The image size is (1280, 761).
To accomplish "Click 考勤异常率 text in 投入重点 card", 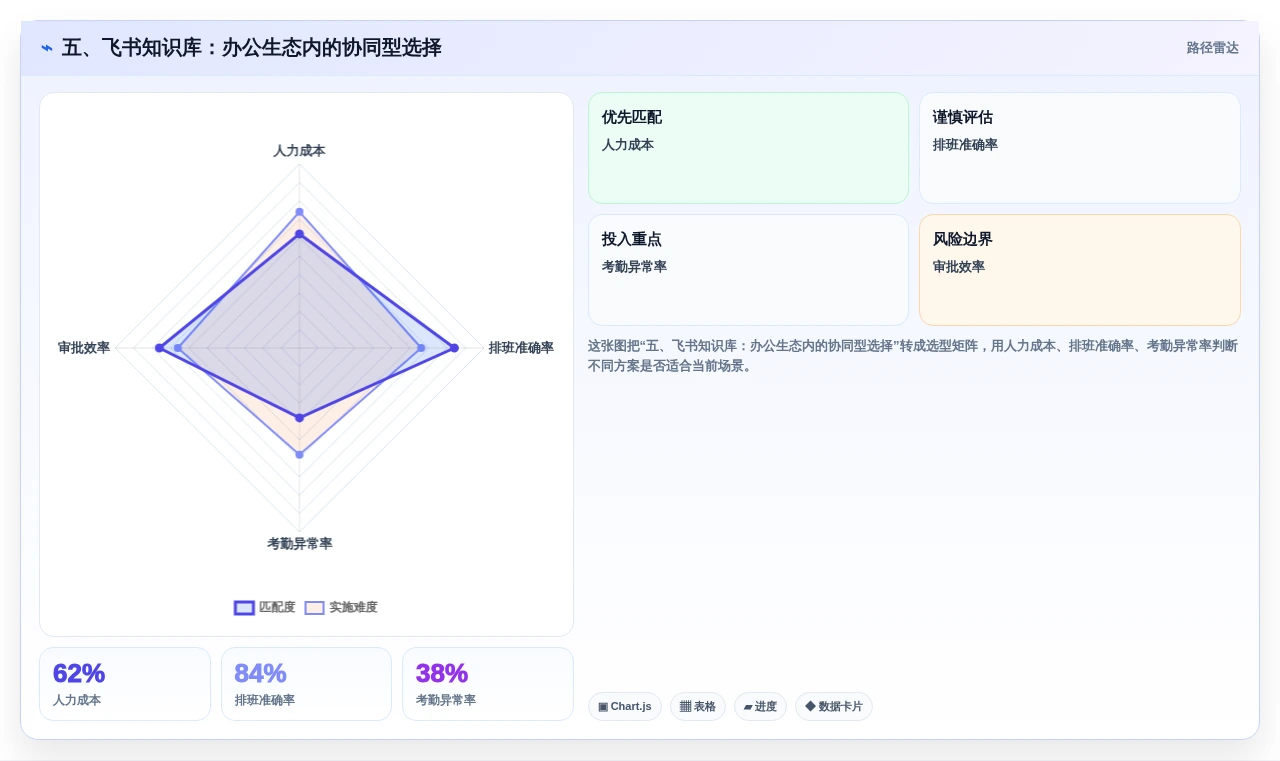I will [x=634, y=267].
